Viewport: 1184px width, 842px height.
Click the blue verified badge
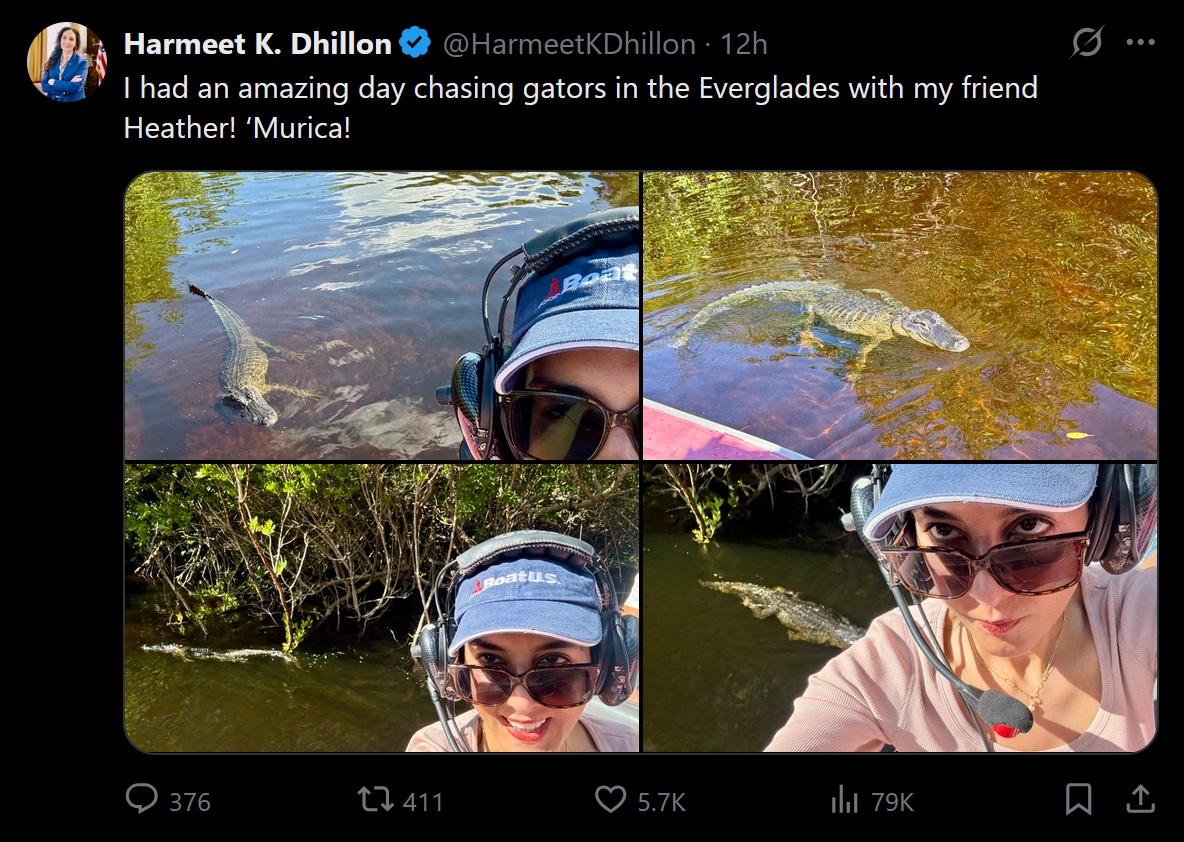tap(415, 43)
